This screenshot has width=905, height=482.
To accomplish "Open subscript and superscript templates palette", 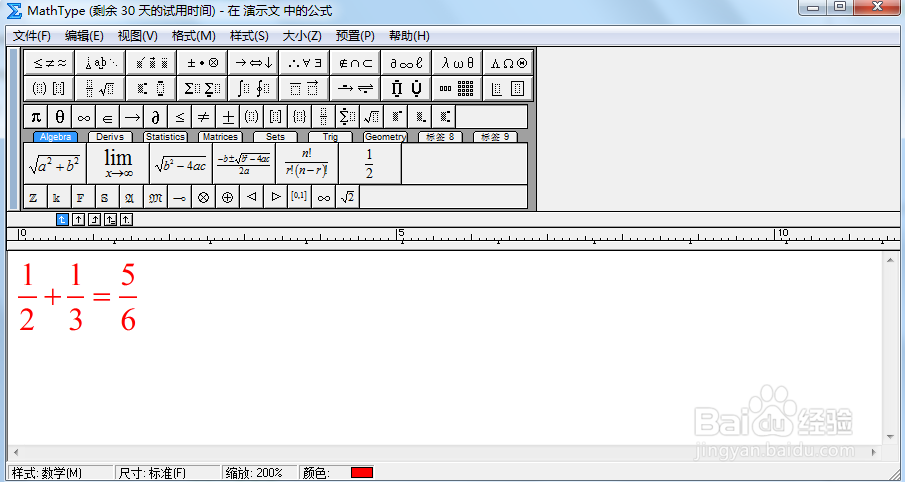I will click(x=151, y=88).
